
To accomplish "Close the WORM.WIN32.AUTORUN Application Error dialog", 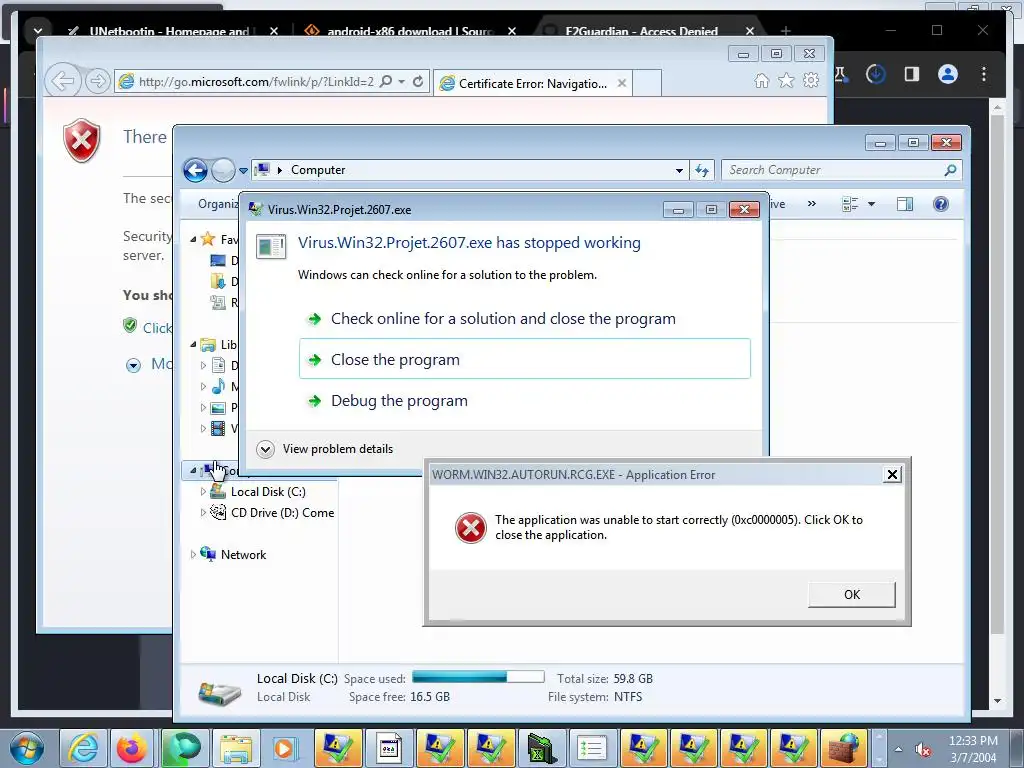I will tap(892, 475).
